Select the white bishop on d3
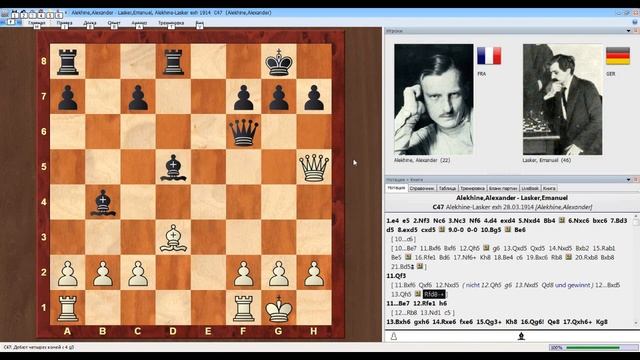The width and height of the screenshot is (640, 360). 173,238
